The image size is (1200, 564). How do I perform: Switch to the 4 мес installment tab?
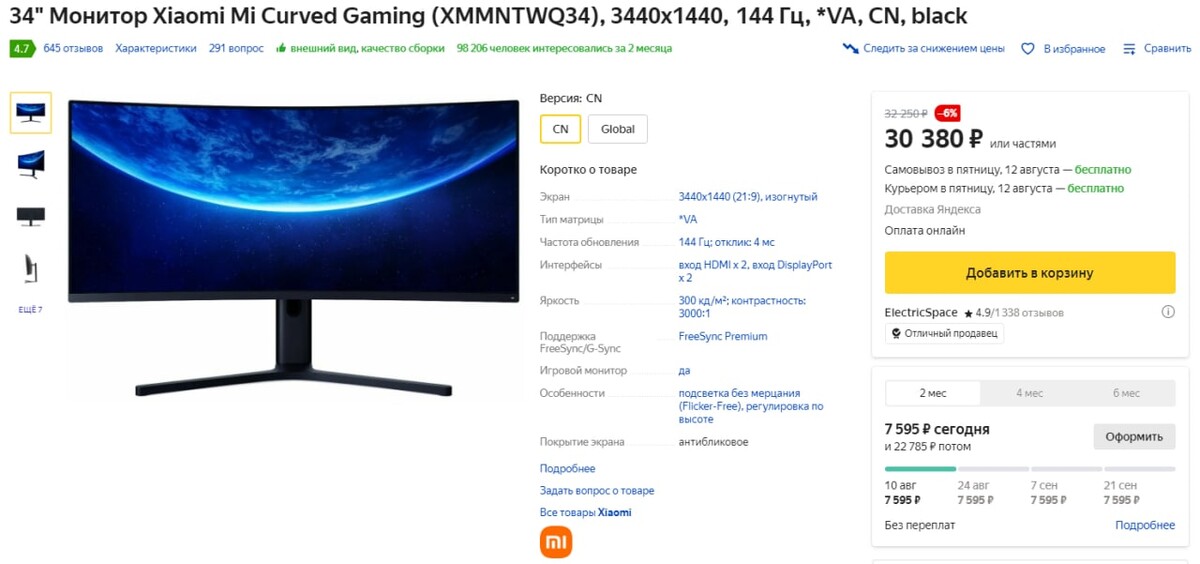(x=1030, y=393)
